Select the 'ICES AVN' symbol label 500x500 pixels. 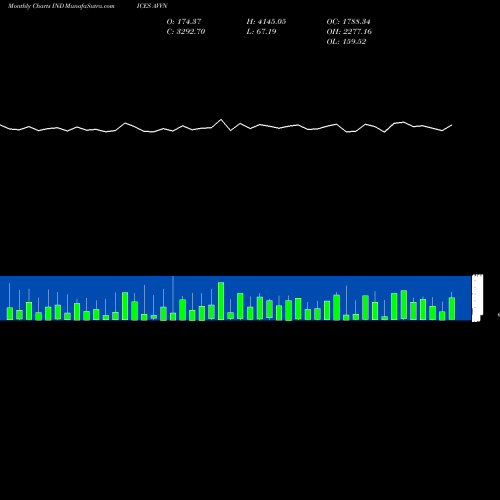[x=152, y=6]
